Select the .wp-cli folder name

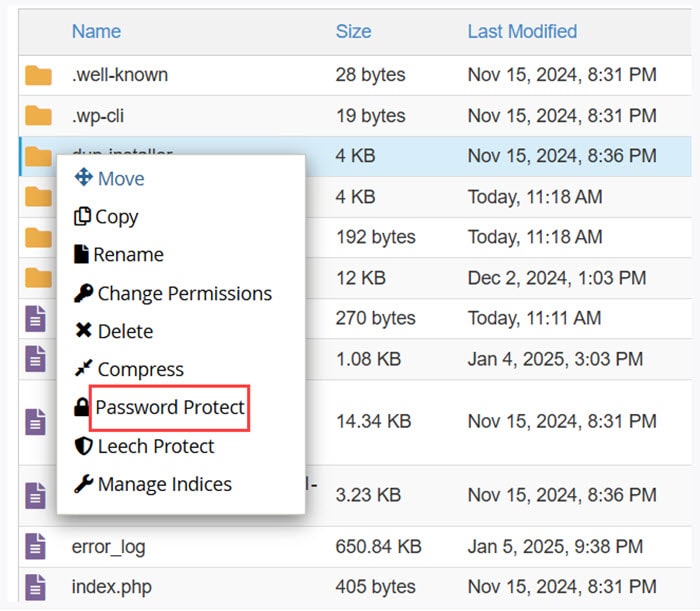[x=97, y=115]
